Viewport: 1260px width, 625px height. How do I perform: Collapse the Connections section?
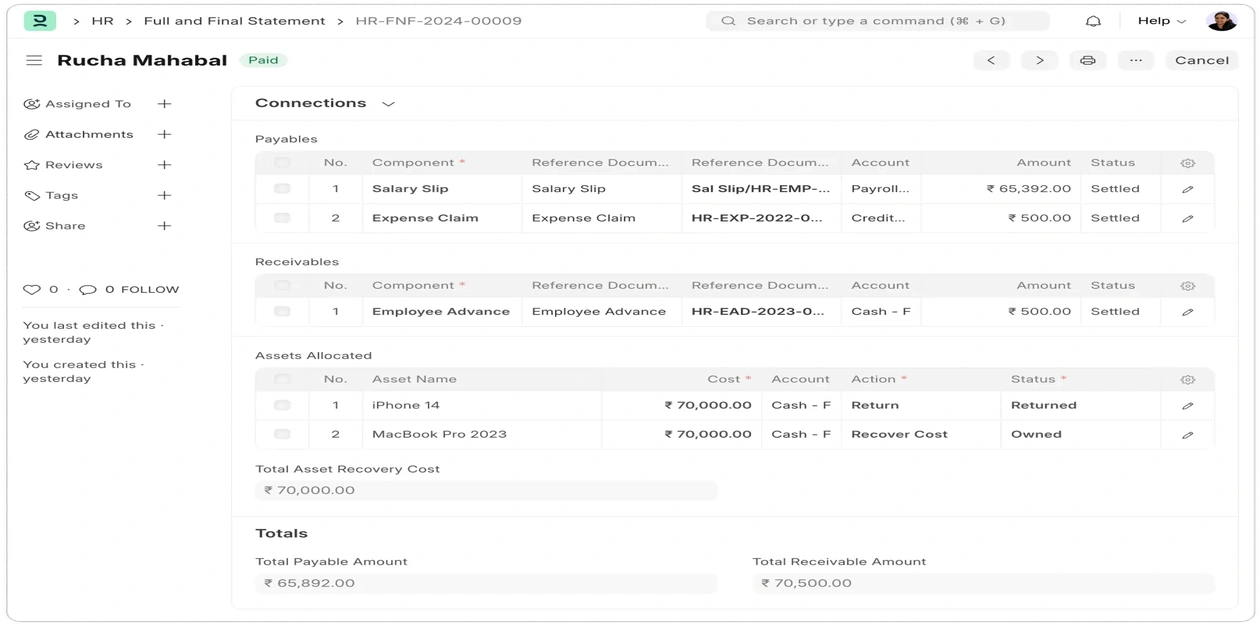(388, 104)
